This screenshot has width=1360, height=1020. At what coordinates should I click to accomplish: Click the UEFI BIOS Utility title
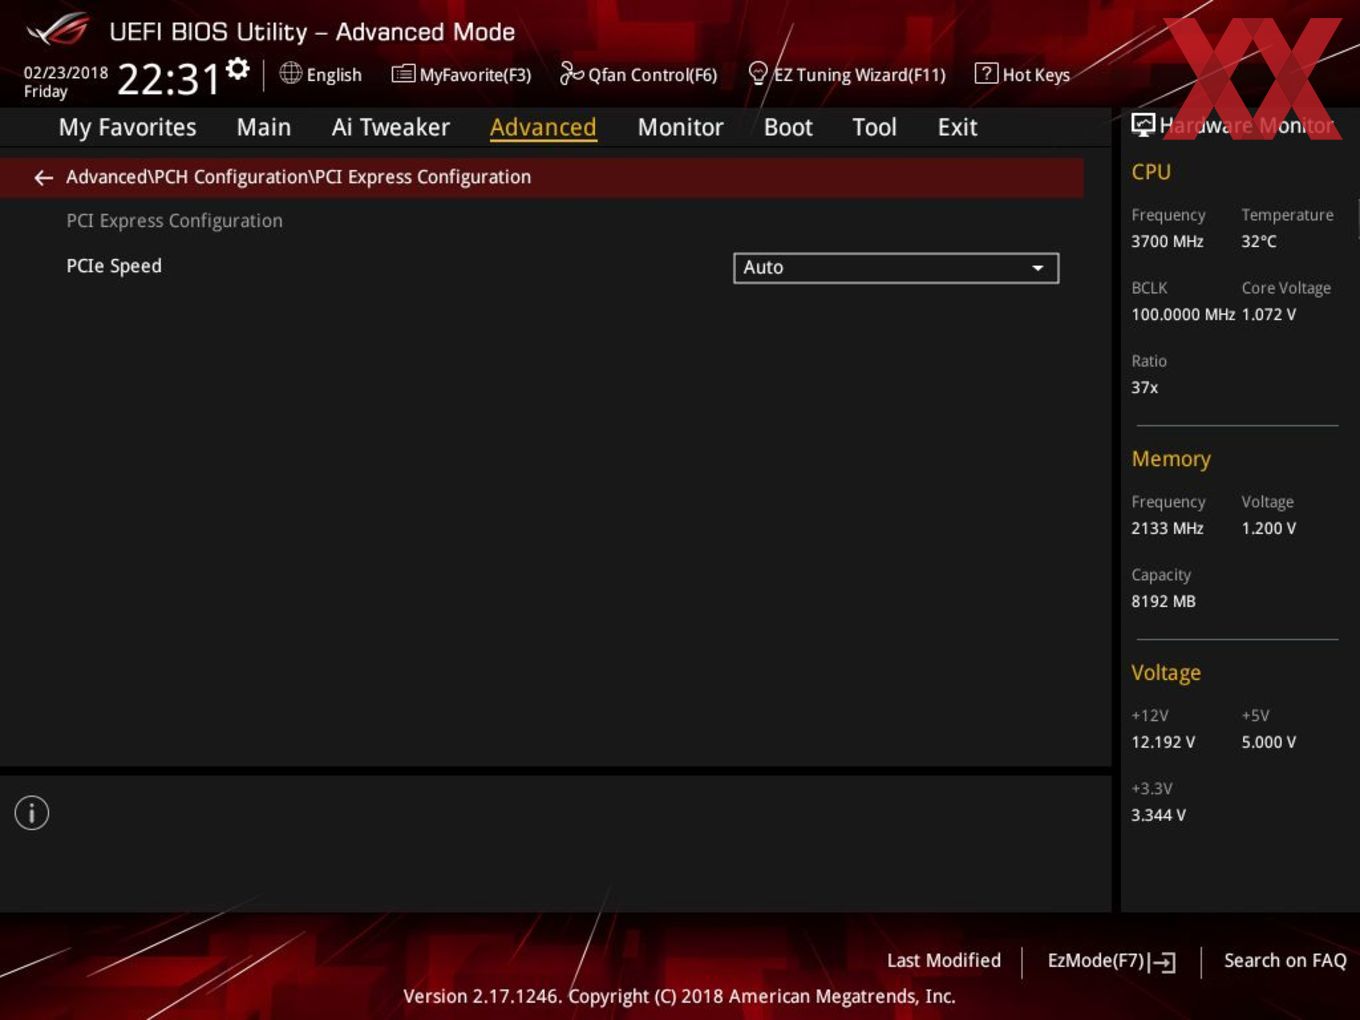pyautogui.click(x=312, y=32)
